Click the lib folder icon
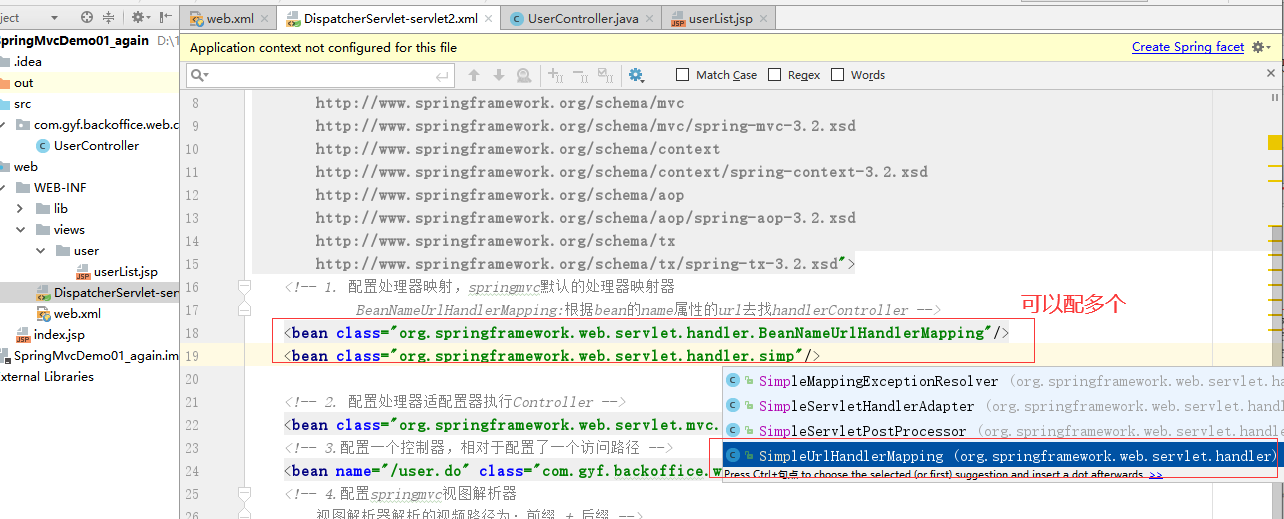Screen dimensions: 1284x519 pos(43,209)
